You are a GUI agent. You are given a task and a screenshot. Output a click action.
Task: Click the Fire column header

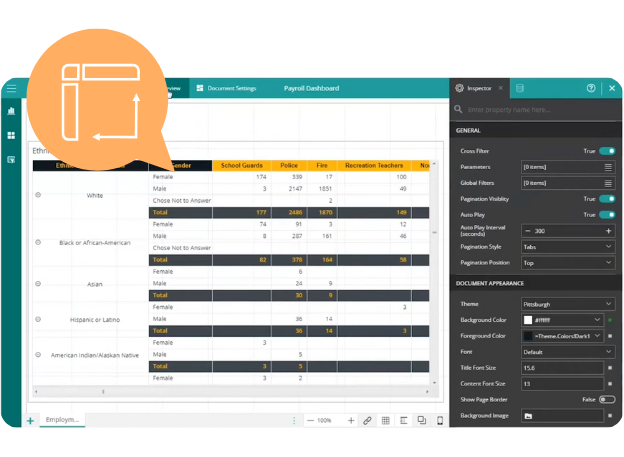pyautogui.click(x=322, y=165)
